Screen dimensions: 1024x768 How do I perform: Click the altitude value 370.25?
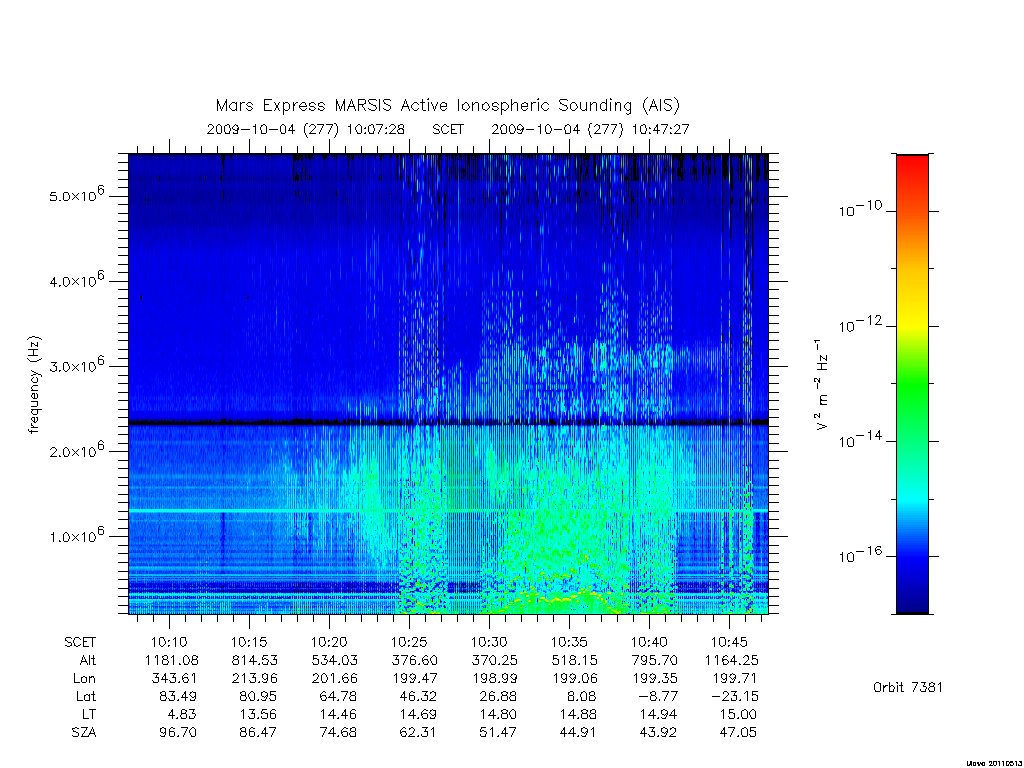494,660
